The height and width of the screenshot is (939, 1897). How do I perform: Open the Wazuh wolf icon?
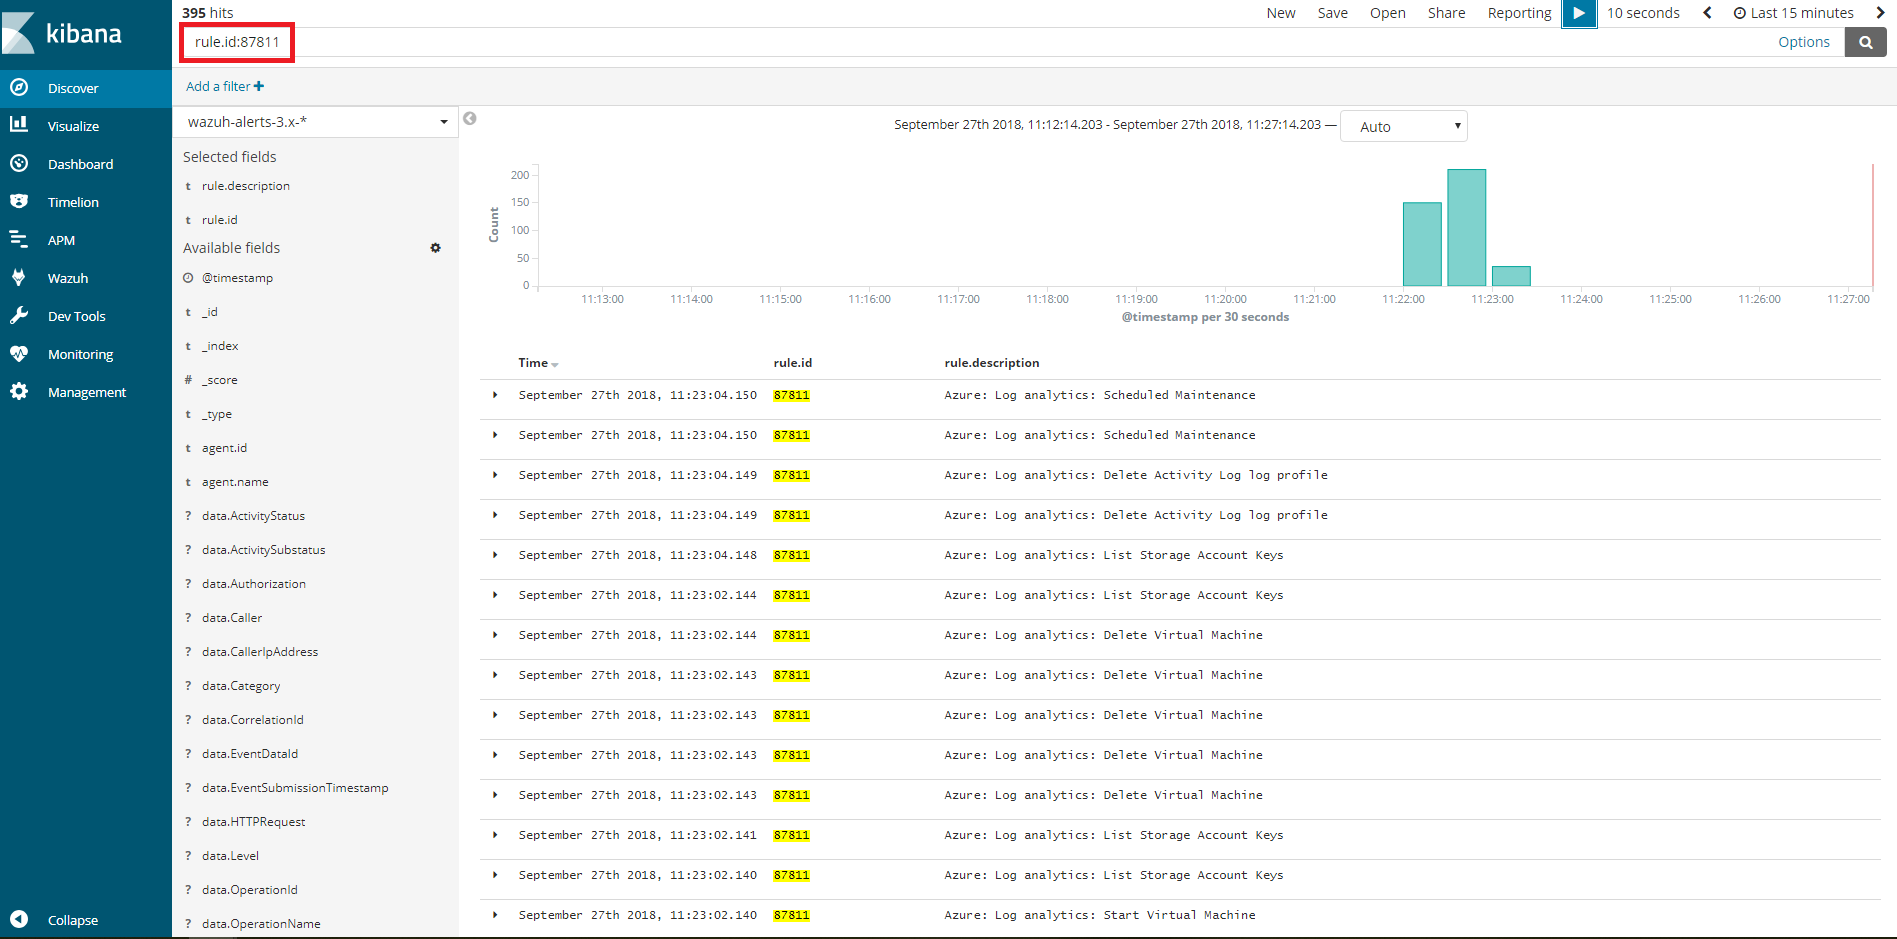point(19,277)
